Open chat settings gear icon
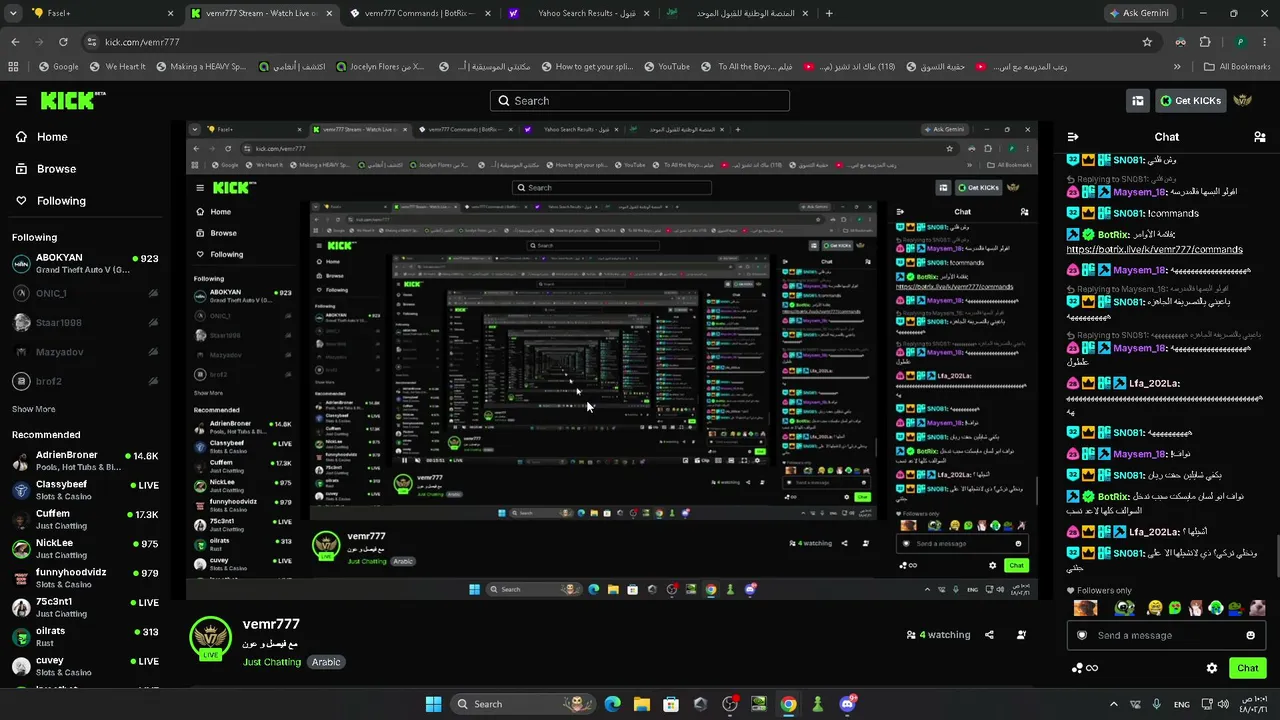Screen dimensions: 1280x720 pos(1212,668)
